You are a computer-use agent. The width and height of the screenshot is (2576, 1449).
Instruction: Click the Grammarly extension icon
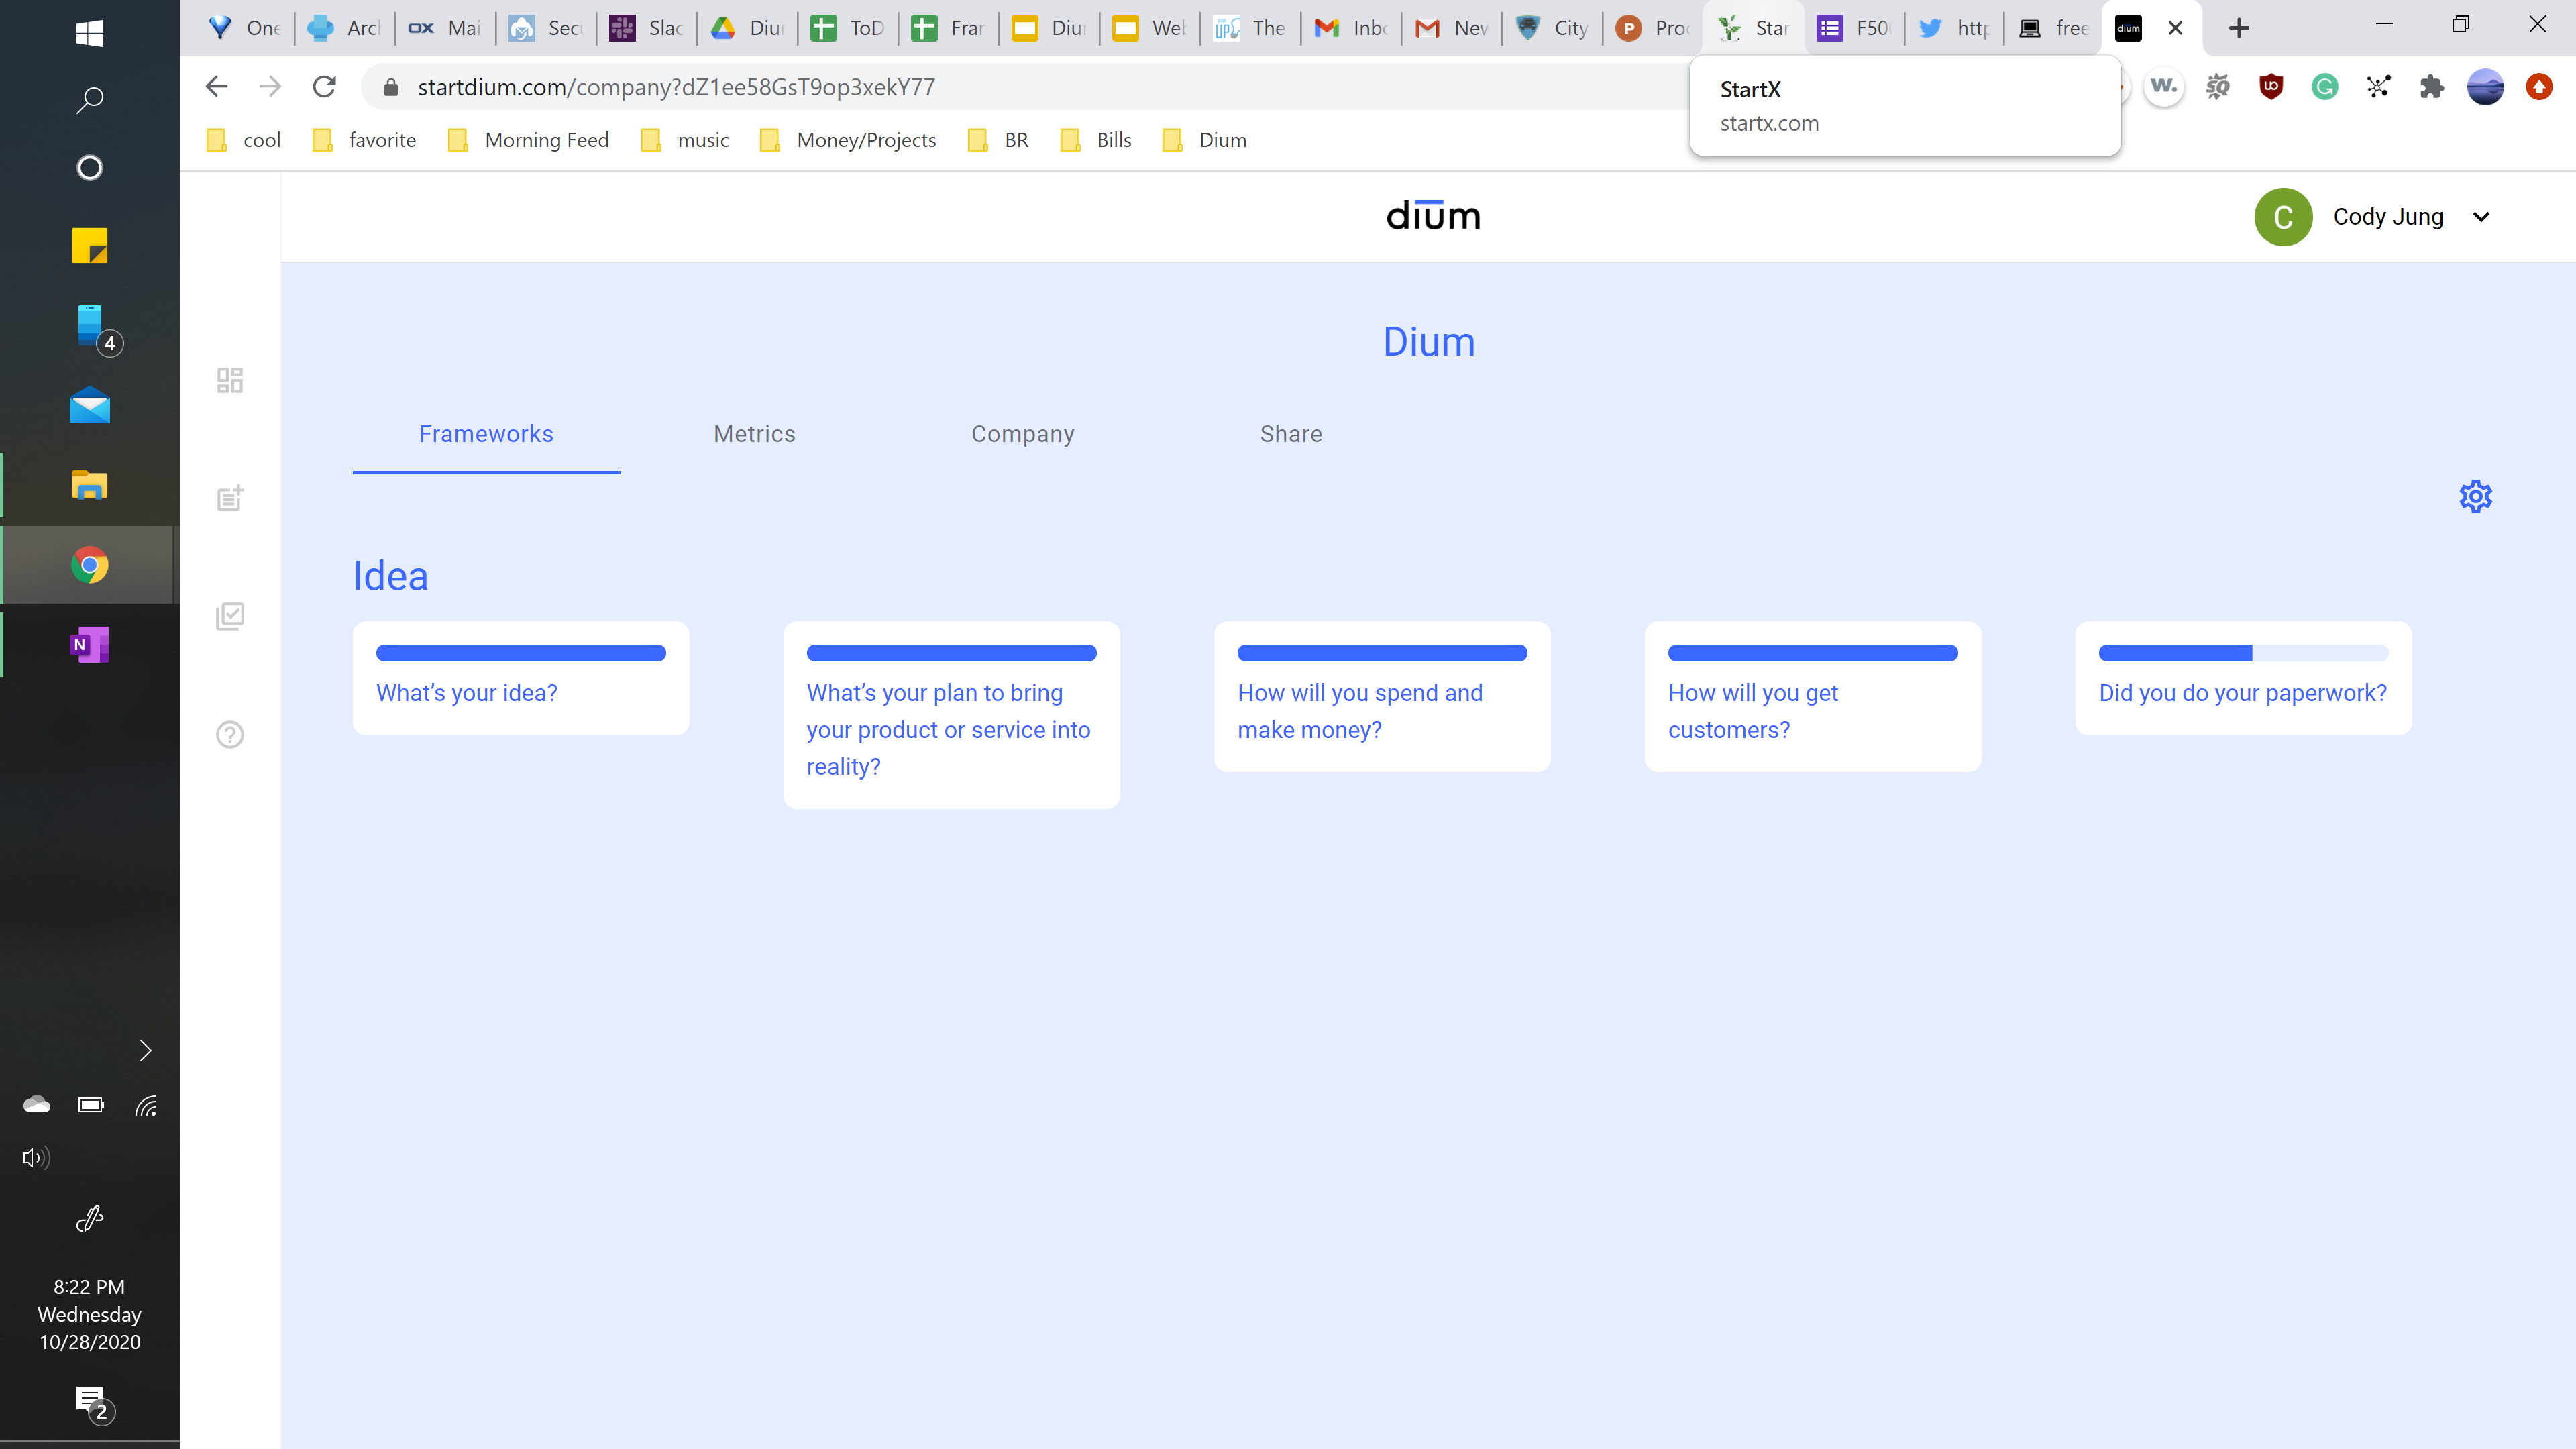tap(2324, 87)
